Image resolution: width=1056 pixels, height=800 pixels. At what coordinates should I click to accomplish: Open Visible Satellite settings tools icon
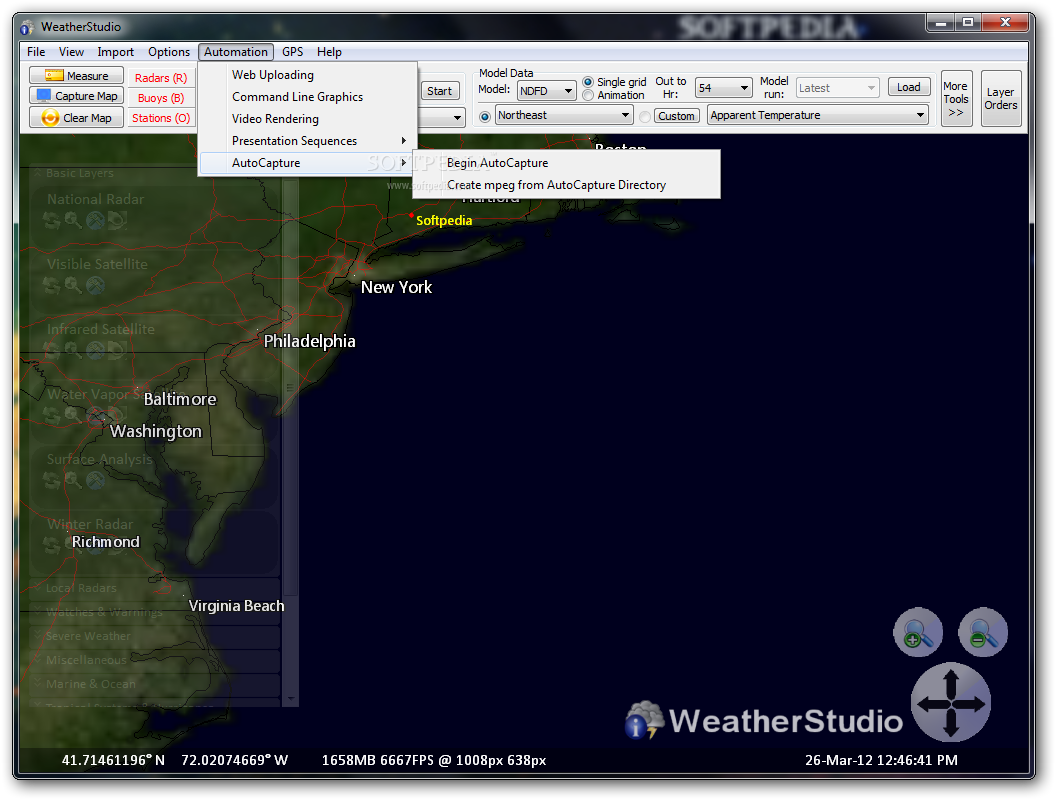95,286
